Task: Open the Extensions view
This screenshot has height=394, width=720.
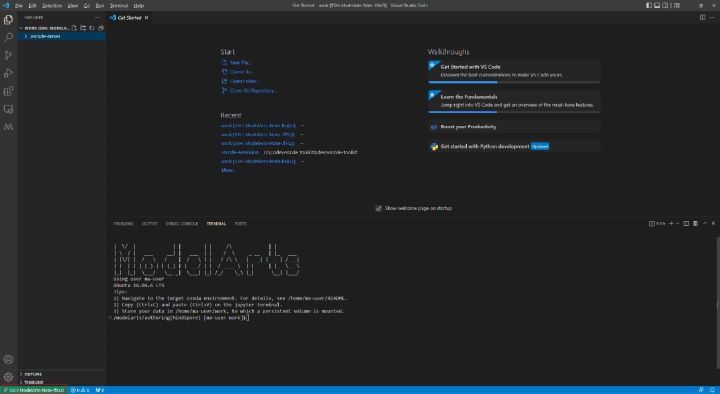Action: coord(8,91)
